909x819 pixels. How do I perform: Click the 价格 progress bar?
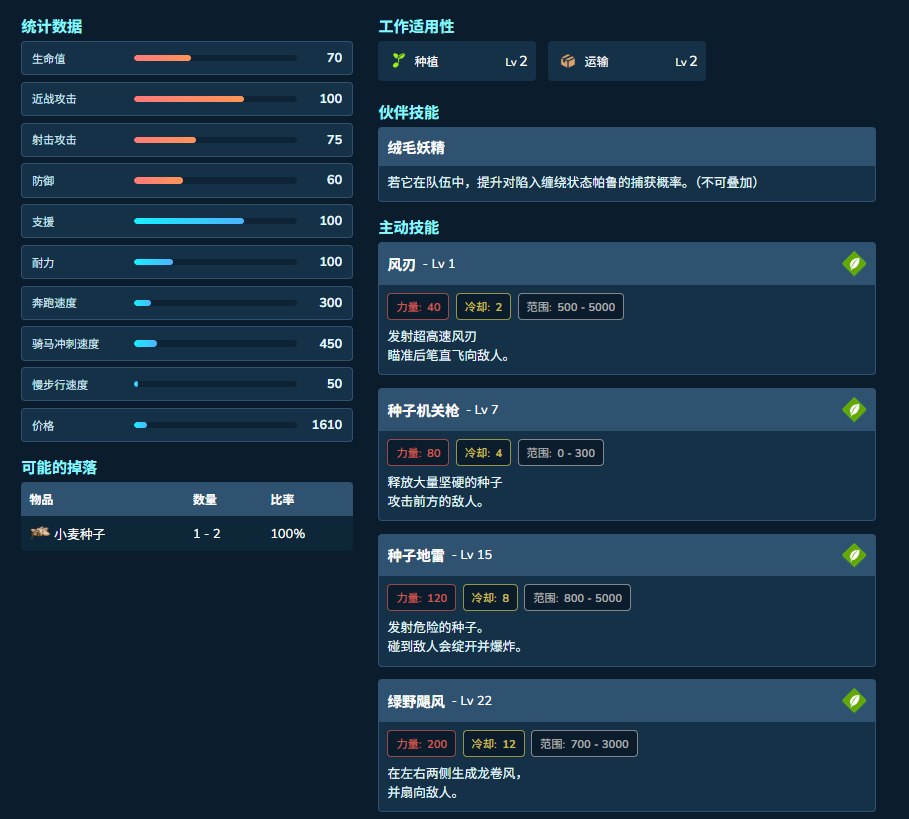coord(215,425)
